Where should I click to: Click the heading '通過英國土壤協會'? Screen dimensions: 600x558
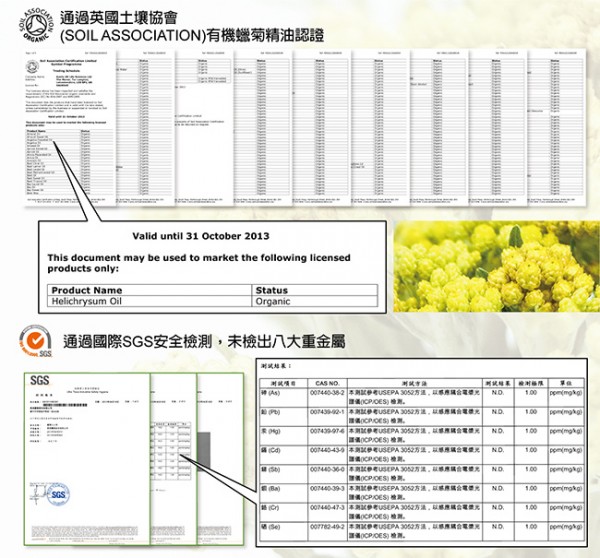tap(119, 18)
